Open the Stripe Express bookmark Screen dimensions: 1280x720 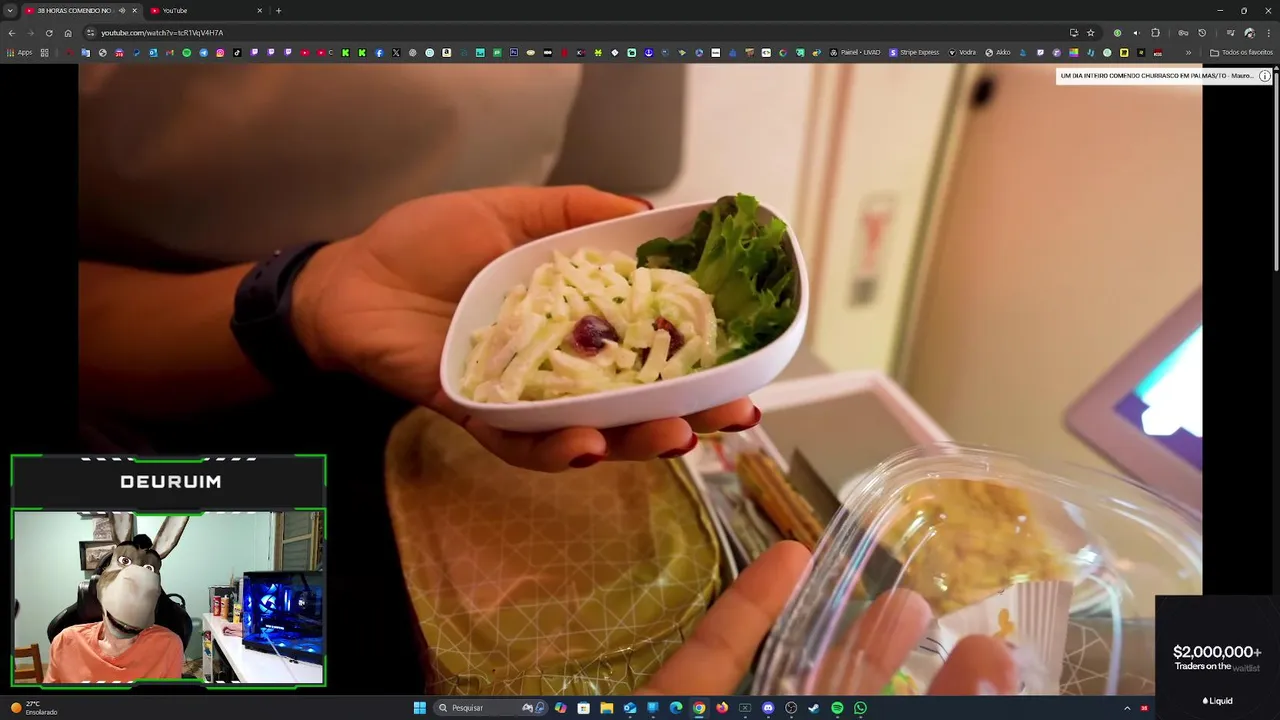pos(914,52)
